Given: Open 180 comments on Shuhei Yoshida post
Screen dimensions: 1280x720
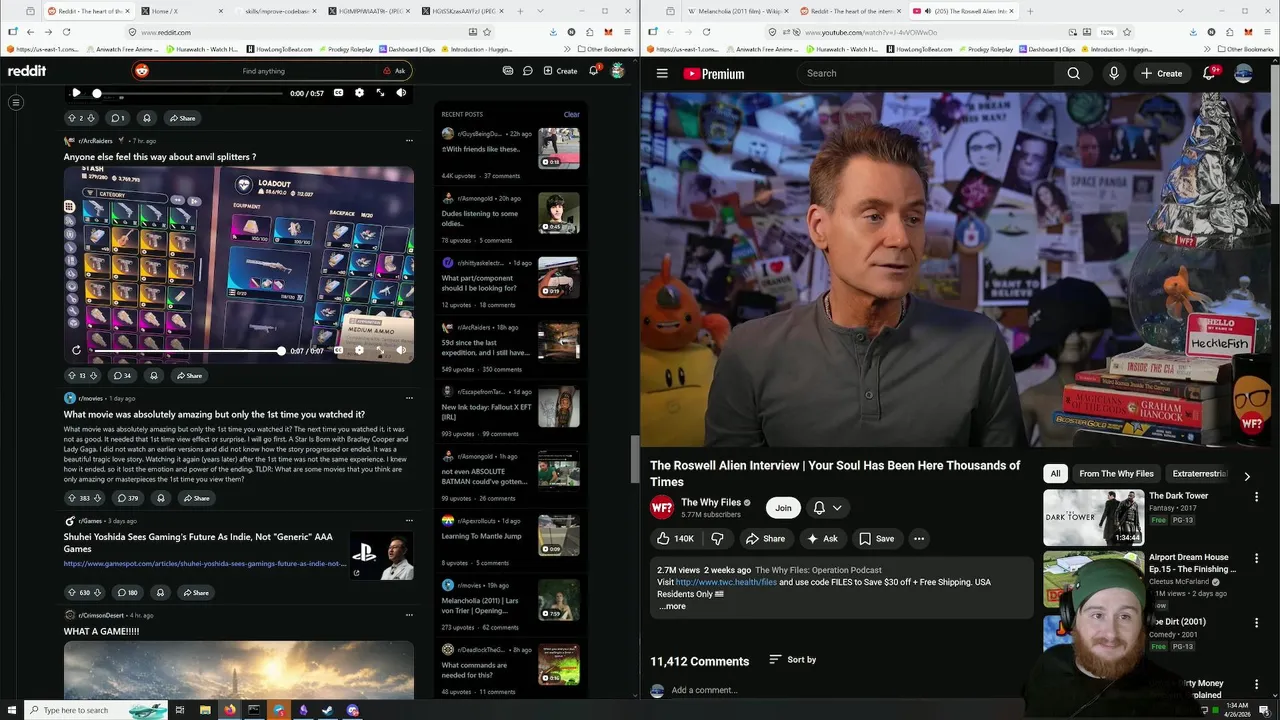Looking at the screenshot, I should 126,592.
